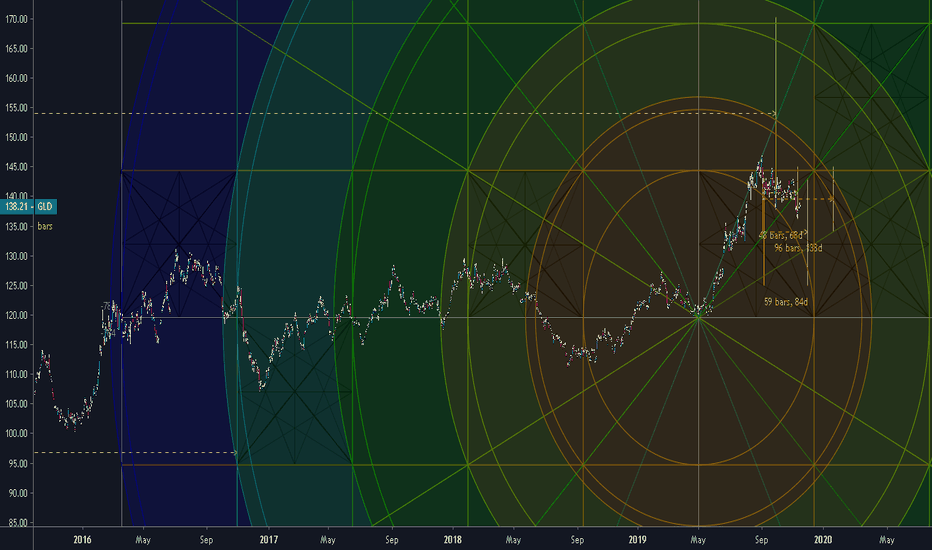Select the May 2019 tick on time axis
The width and height of the screenshot is (932, 550).
click(x=698, y=540)
